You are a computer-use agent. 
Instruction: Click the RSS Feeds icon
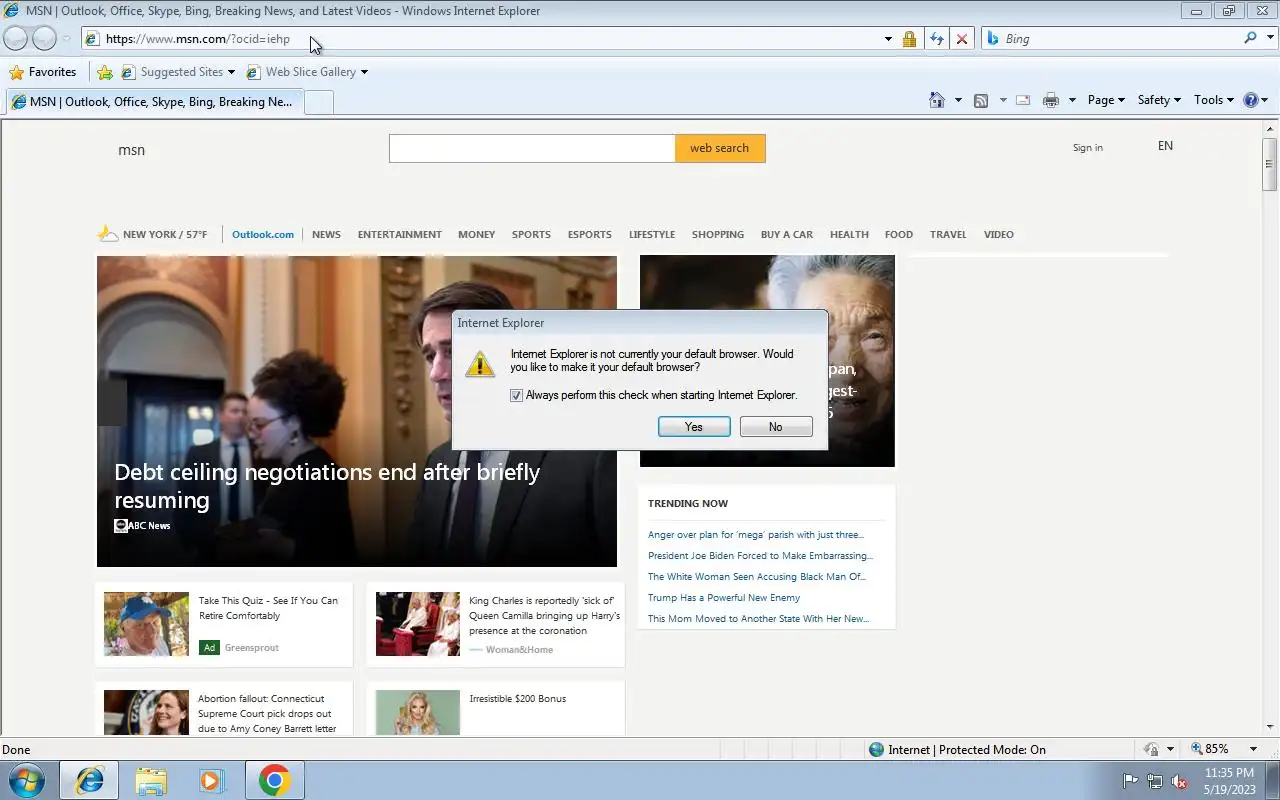point(981,100)
